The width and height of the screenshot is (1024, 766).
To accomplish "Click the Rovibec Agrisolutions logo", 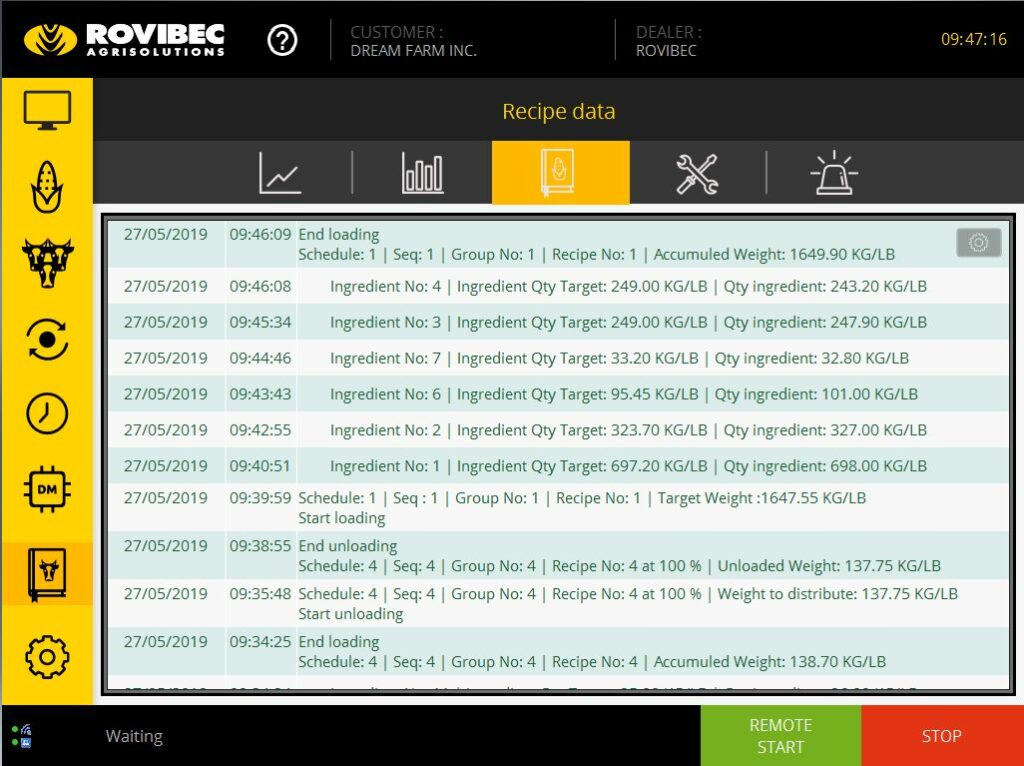I will point(124,40).
